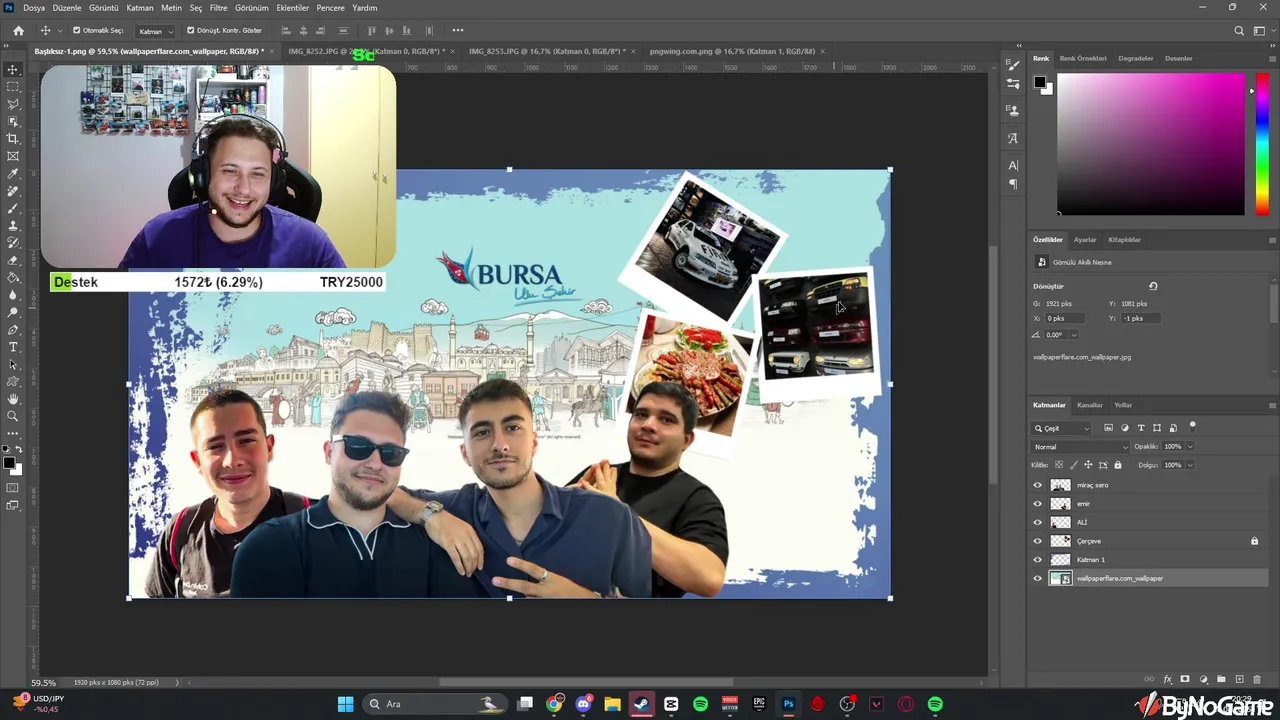Lock all with the padlock icon
The width and height of the screenshot is (1280, 720).
[x=1118, y=465]
